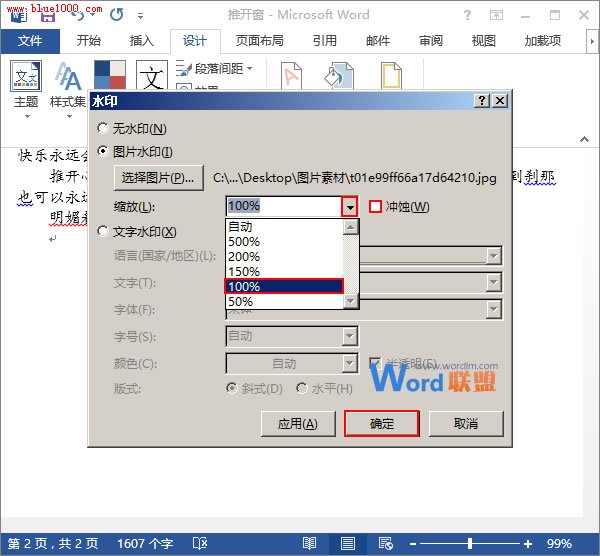Click the zoom in plus icon
Viewport: 600px width, 556px height.
pyautogui.click(x=528, y=543)
